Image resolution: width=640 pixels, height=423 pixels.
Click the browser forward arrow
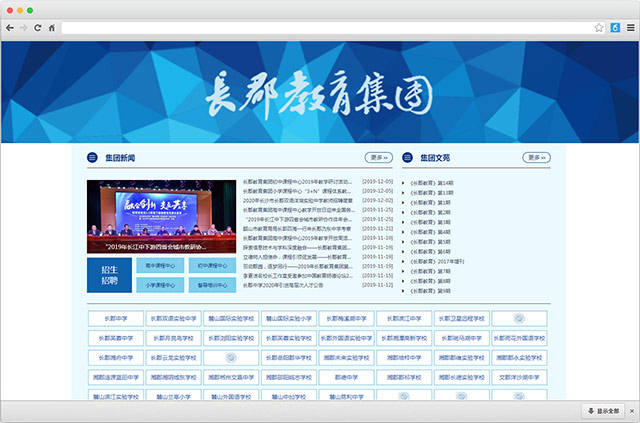pyautogui.click(x=24, y=27)
